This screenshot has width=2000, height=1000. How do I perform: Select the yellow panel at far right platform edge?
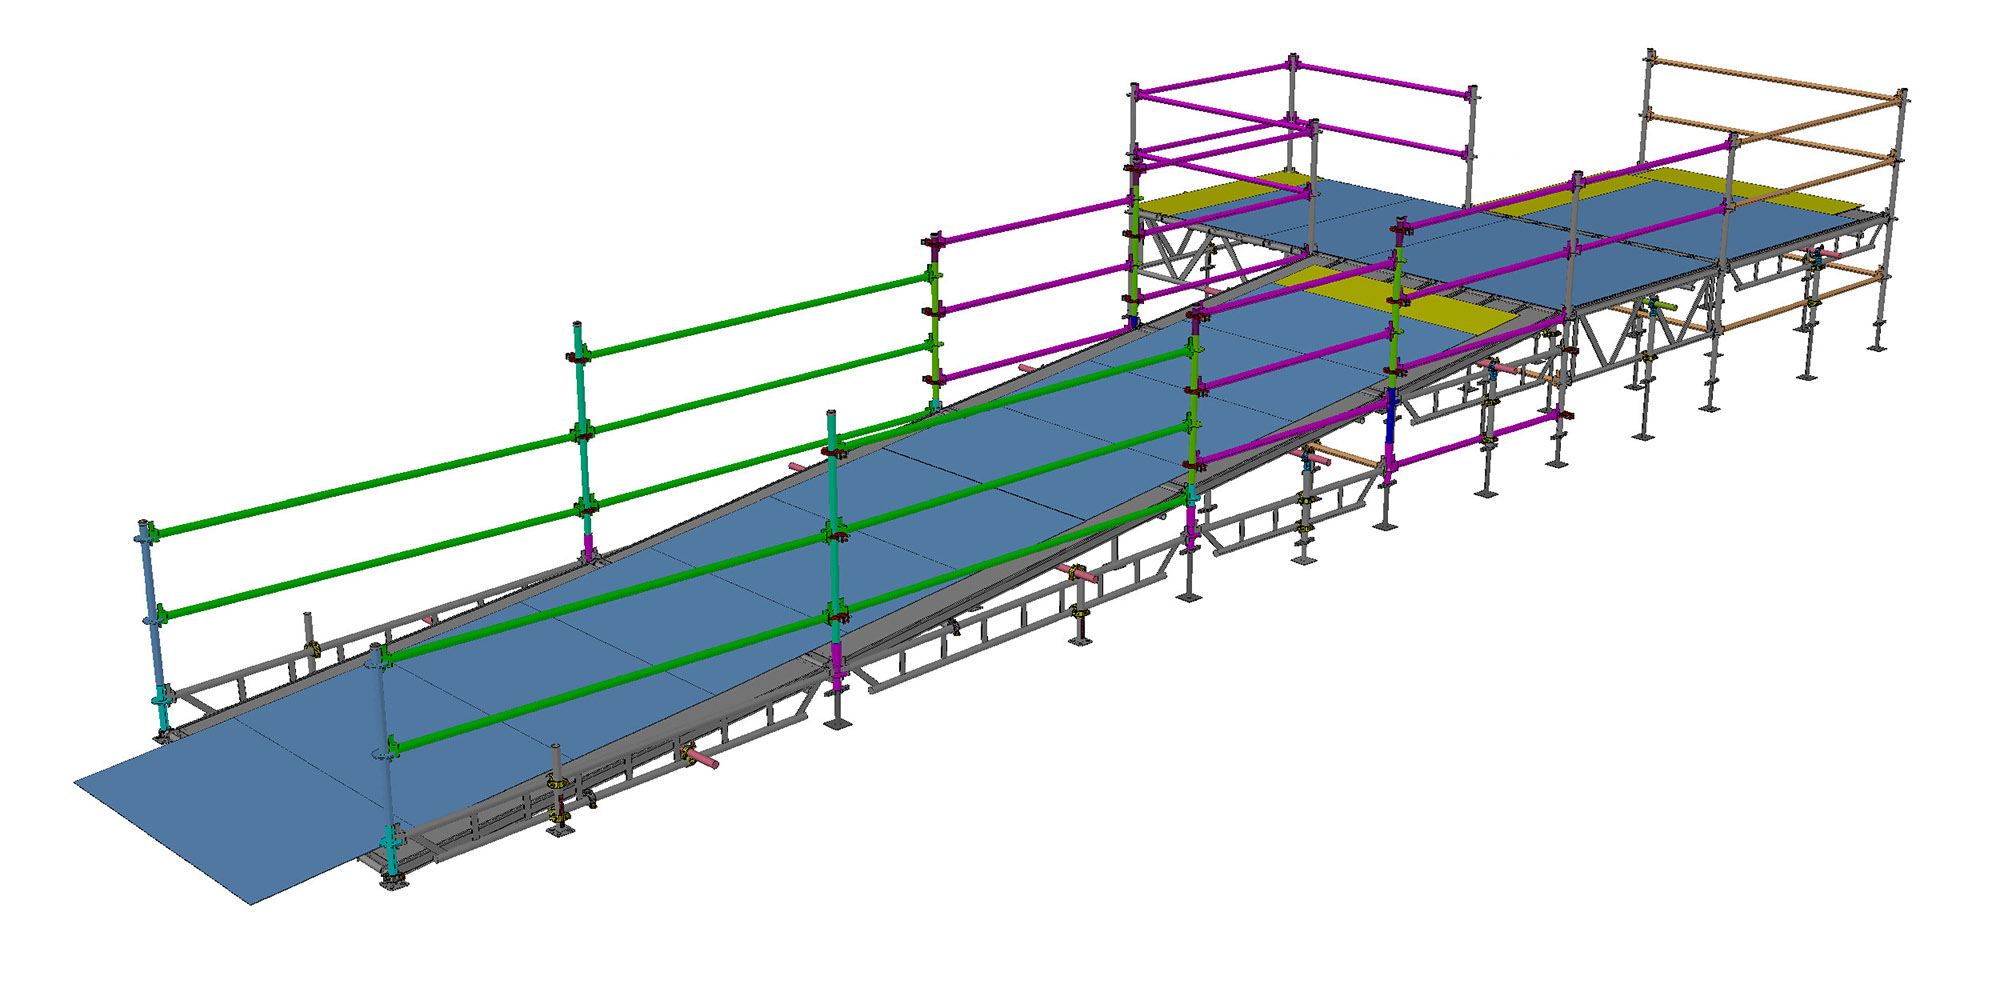(x=1790, y=198)
